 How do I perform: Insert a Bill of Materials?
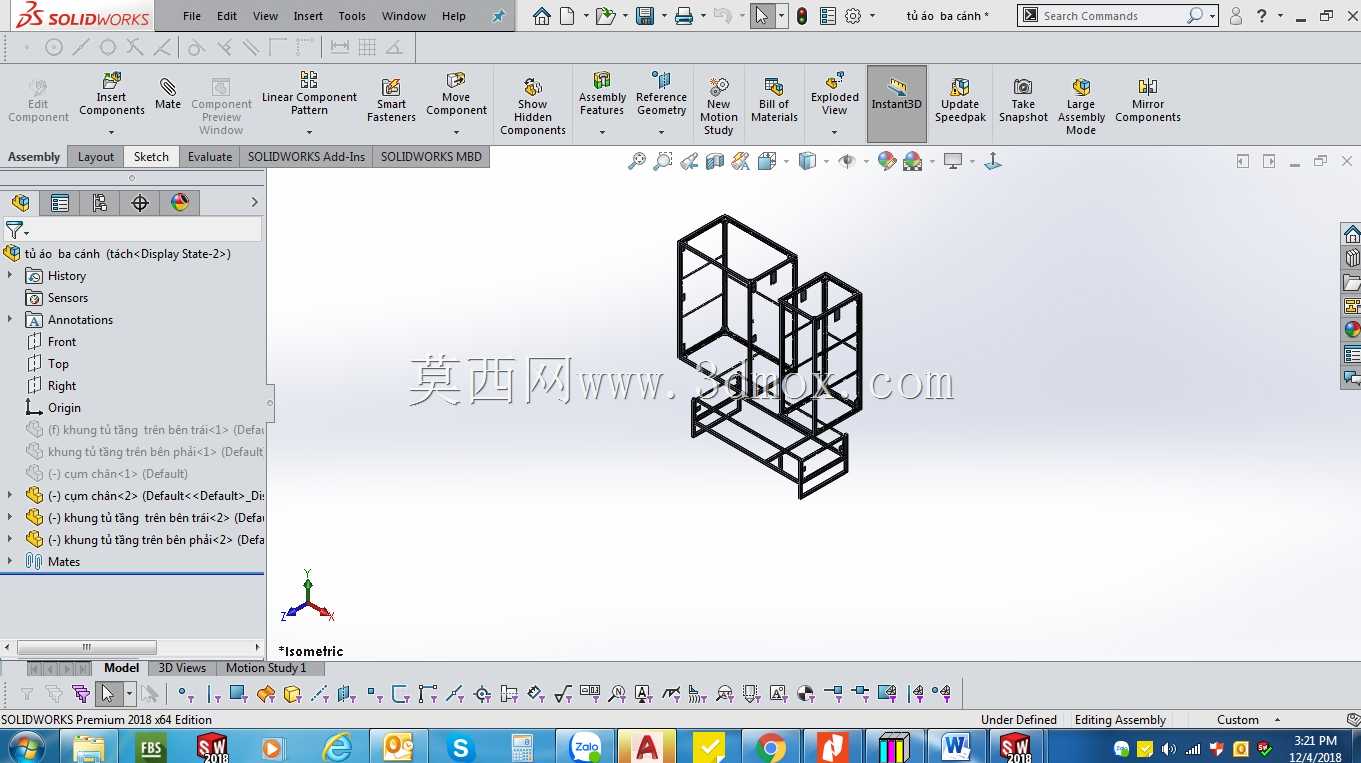(774, 101)
